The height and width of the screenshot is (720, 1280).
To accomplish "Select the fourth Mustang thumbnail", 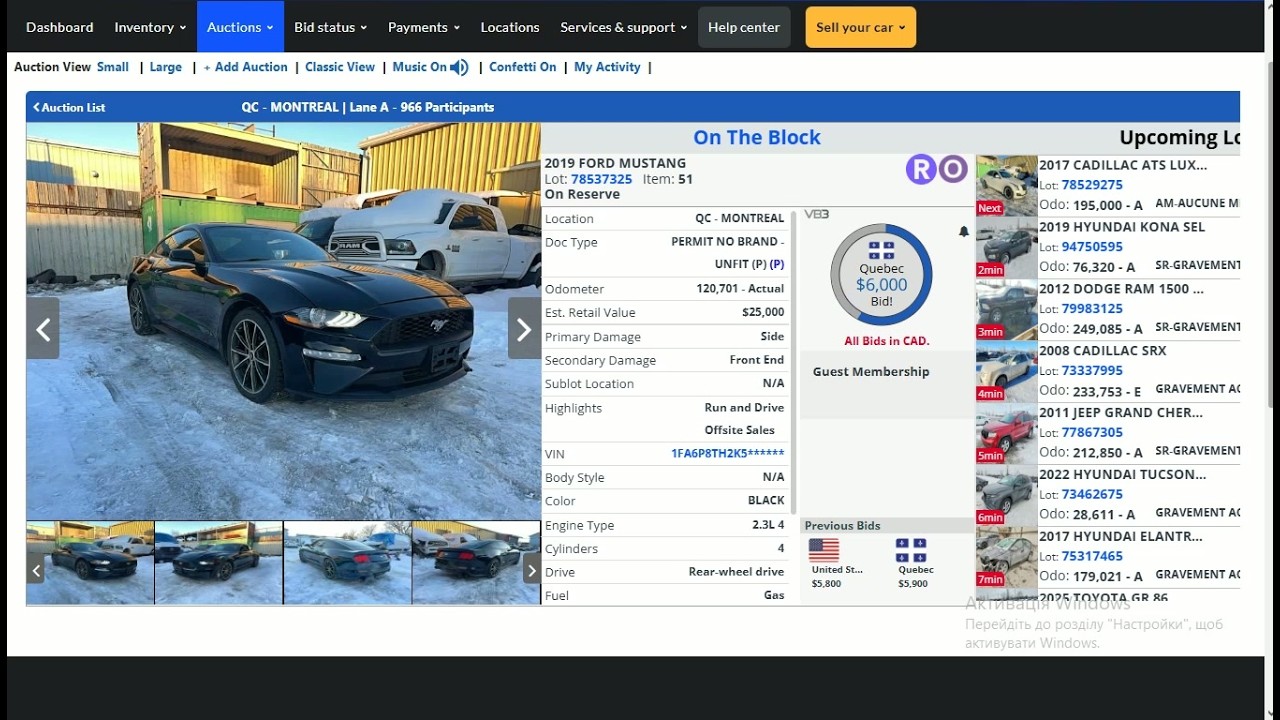I will click(x=476, y=563).
